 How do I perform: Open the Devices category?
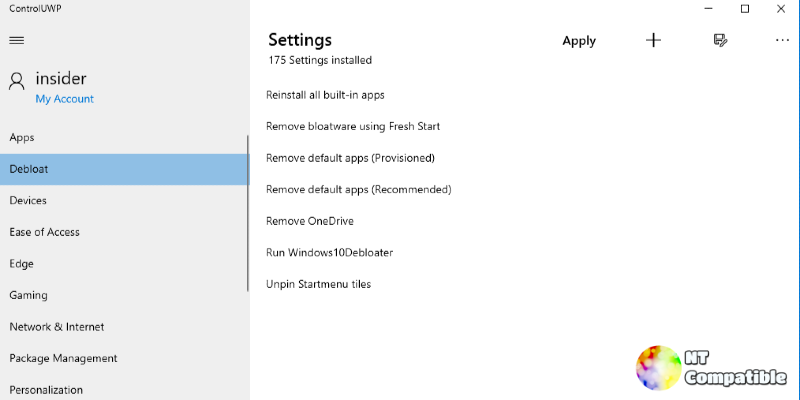pyautogui.click(x=124, y=201)
